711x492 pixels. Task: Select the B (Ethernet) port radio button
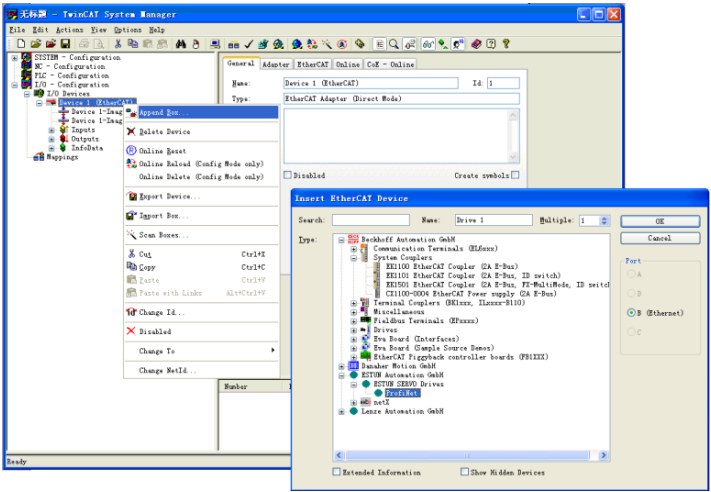click(631, 313)
